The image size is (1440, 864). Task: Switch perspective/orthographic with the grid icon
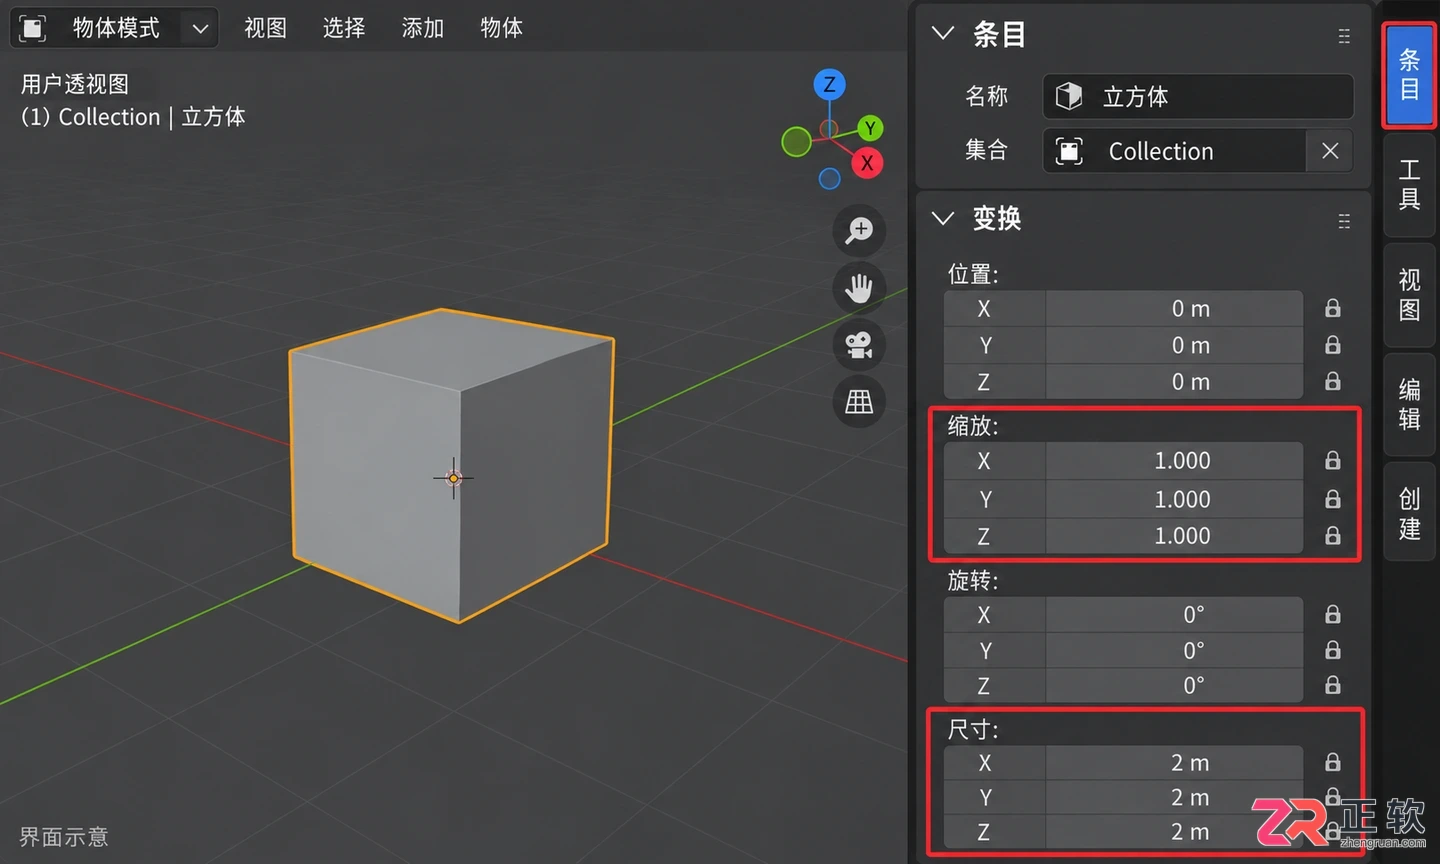coord(859,402)
